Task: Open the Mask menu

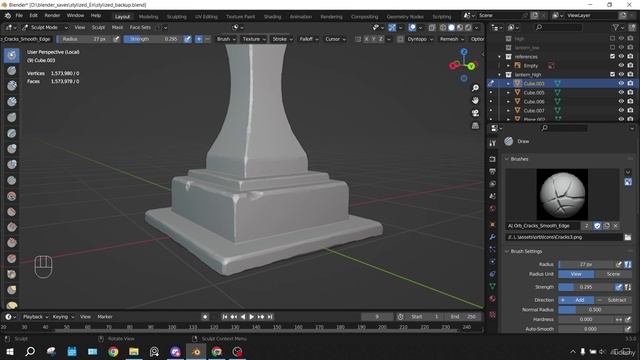Action: click(117, 27)
